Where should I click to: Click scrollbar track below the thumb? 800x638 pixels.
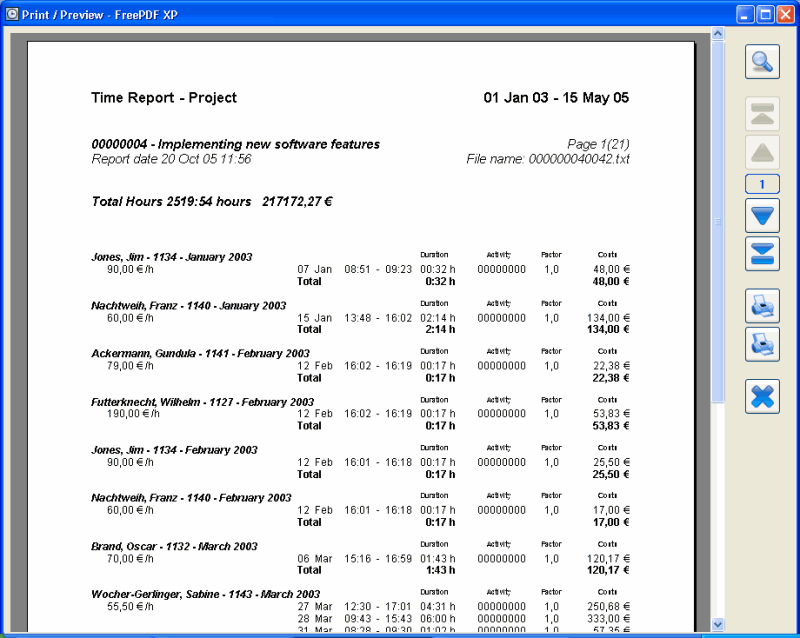[x=717, y=510]
